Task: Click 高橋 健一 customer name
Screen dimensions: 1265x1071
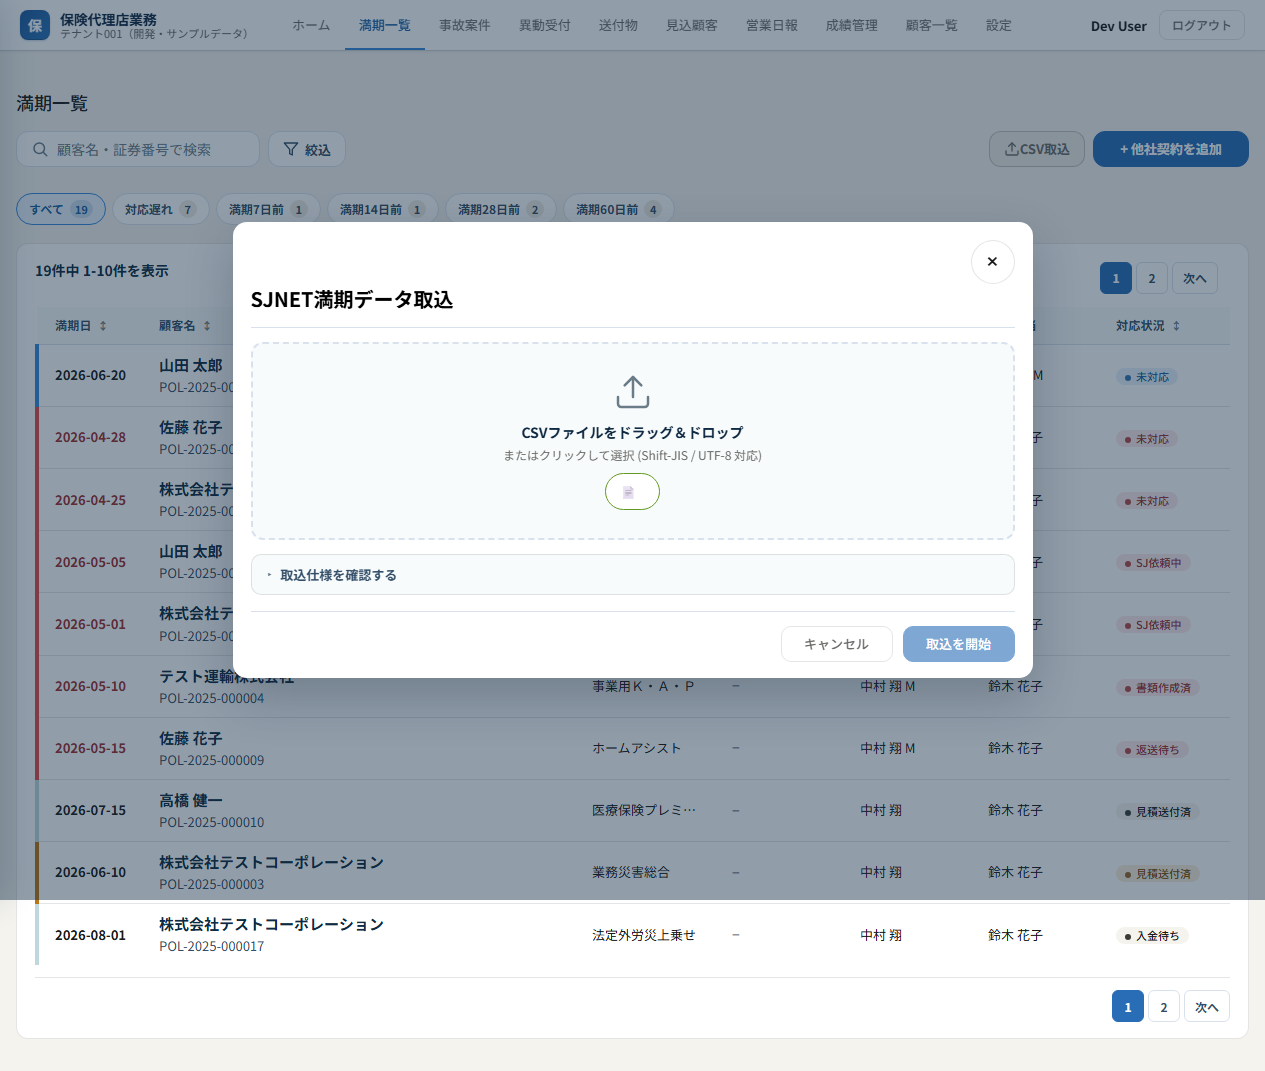Action: click(191, 800)
